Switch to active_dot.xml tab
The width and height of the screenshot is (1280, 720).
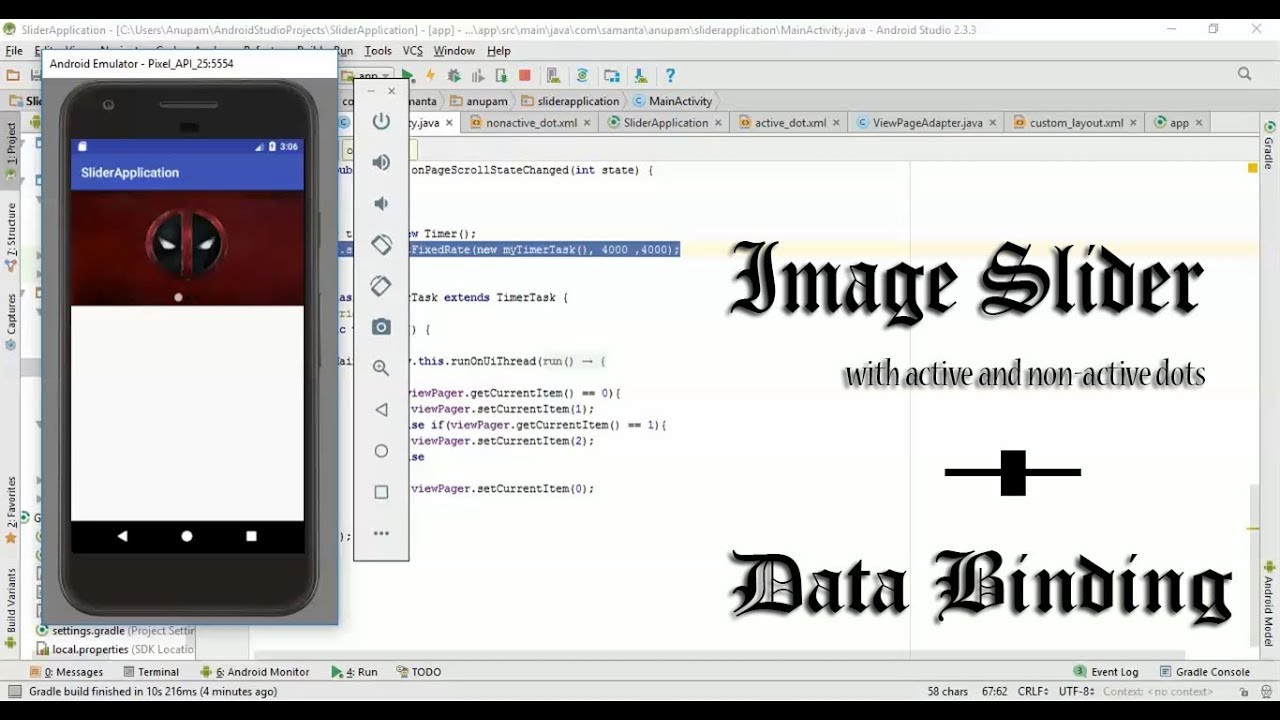coord(790,123)
